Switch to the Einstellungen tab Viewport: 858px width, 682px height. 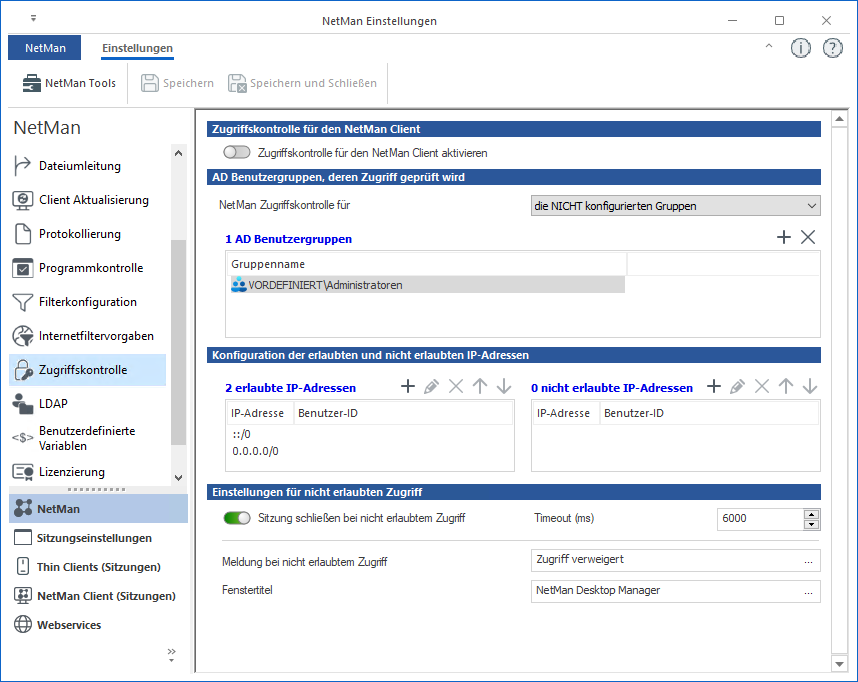point(137,48)
